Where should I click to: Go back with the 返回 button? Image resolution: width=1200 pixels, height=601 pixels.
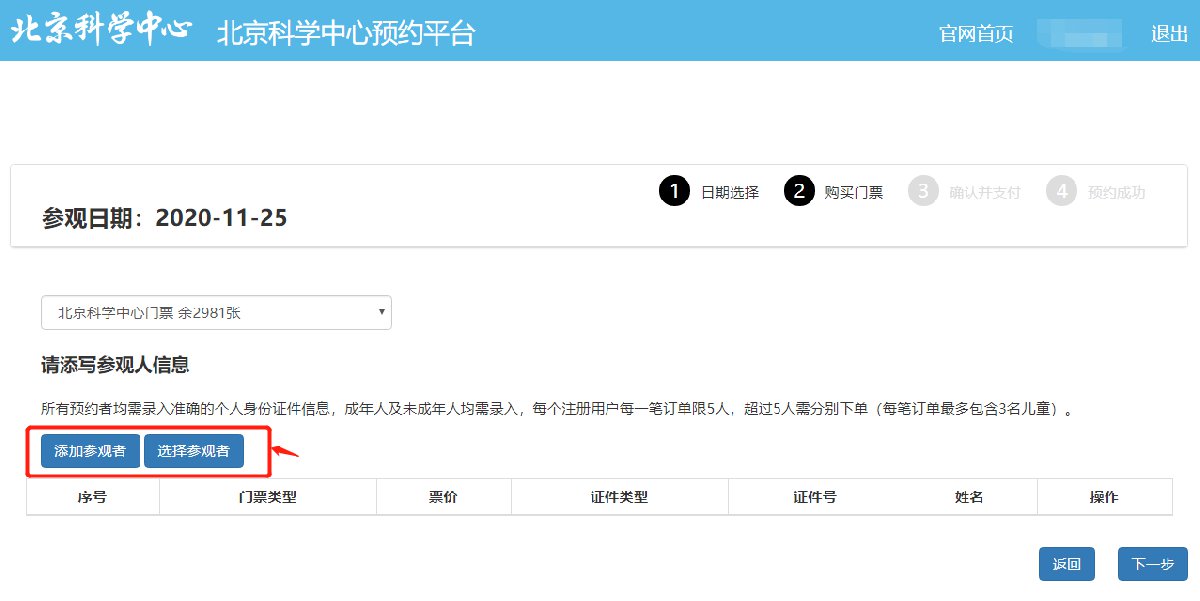coord(1067,564)
